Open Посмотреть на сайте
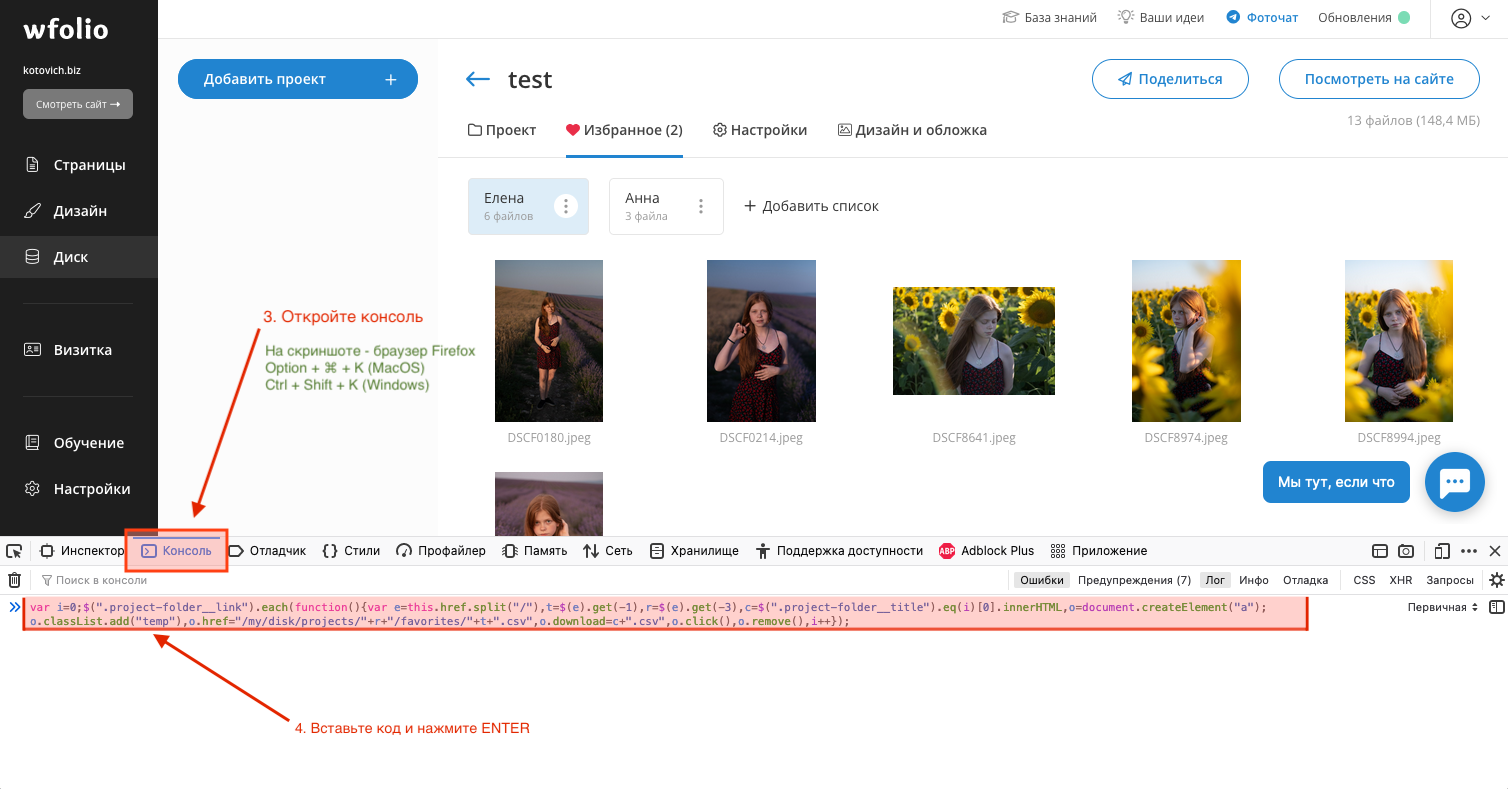The image size is (1508, 789). click(1379, 79)
